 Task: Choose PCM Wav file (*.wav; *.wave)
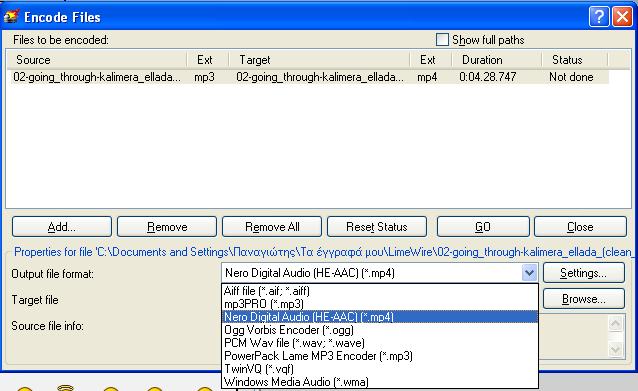(380, 343)
